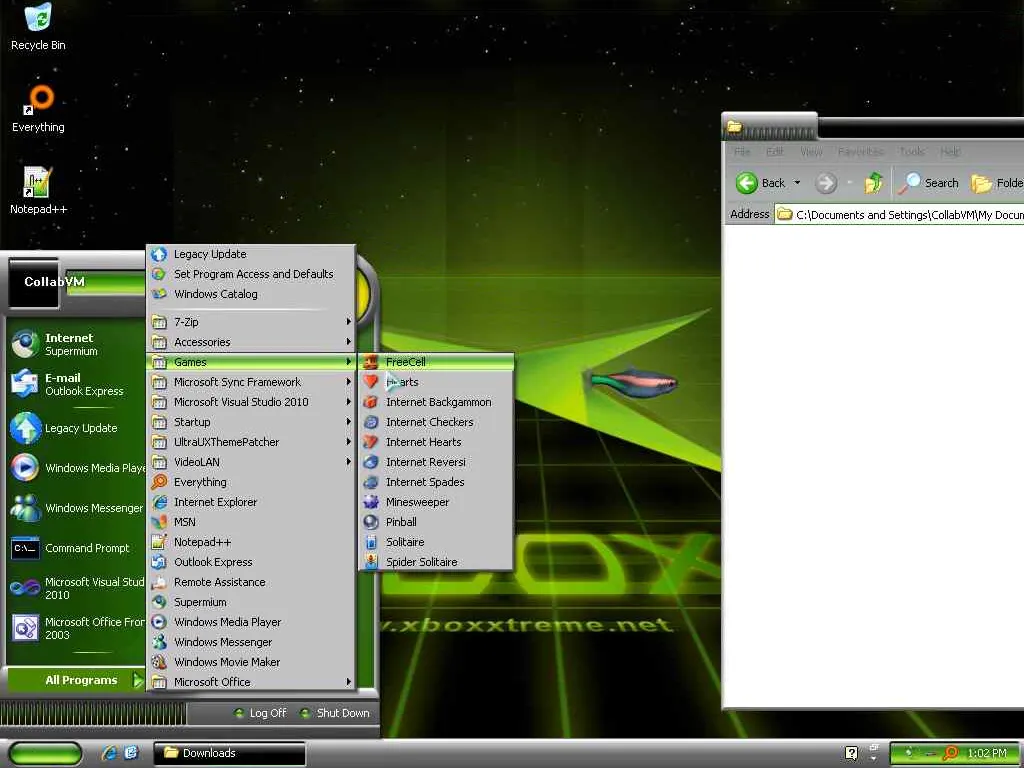Open Internet Checkers in Games submenu
1024x768 pixels.
coord(436,422)
